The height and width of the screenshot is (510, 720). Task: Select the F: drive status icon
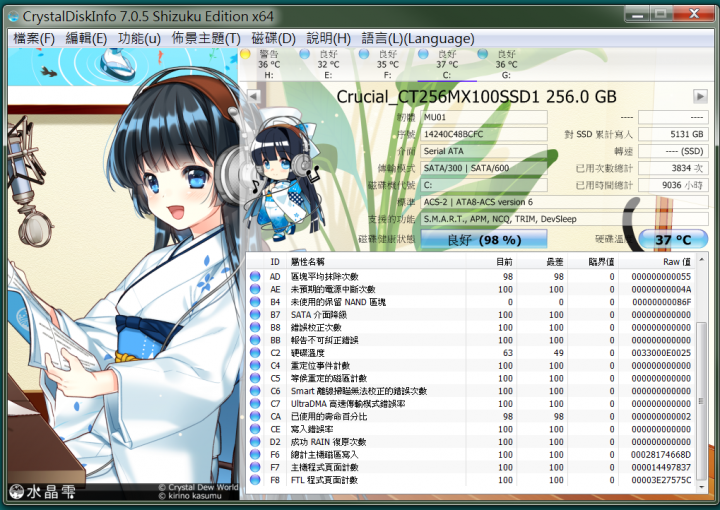[364, 54]
